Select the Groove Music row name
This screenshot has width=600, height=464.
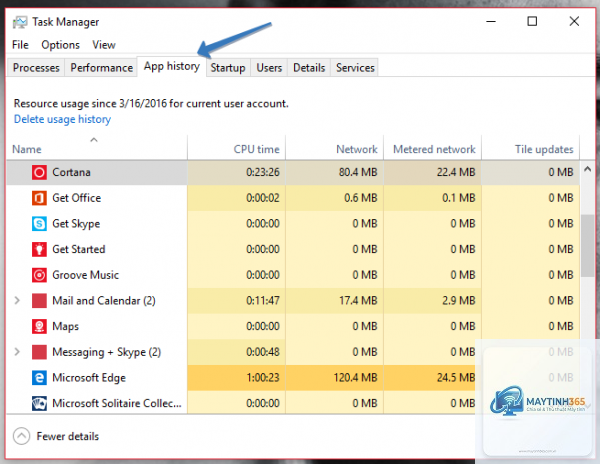[x=85, y=275]
